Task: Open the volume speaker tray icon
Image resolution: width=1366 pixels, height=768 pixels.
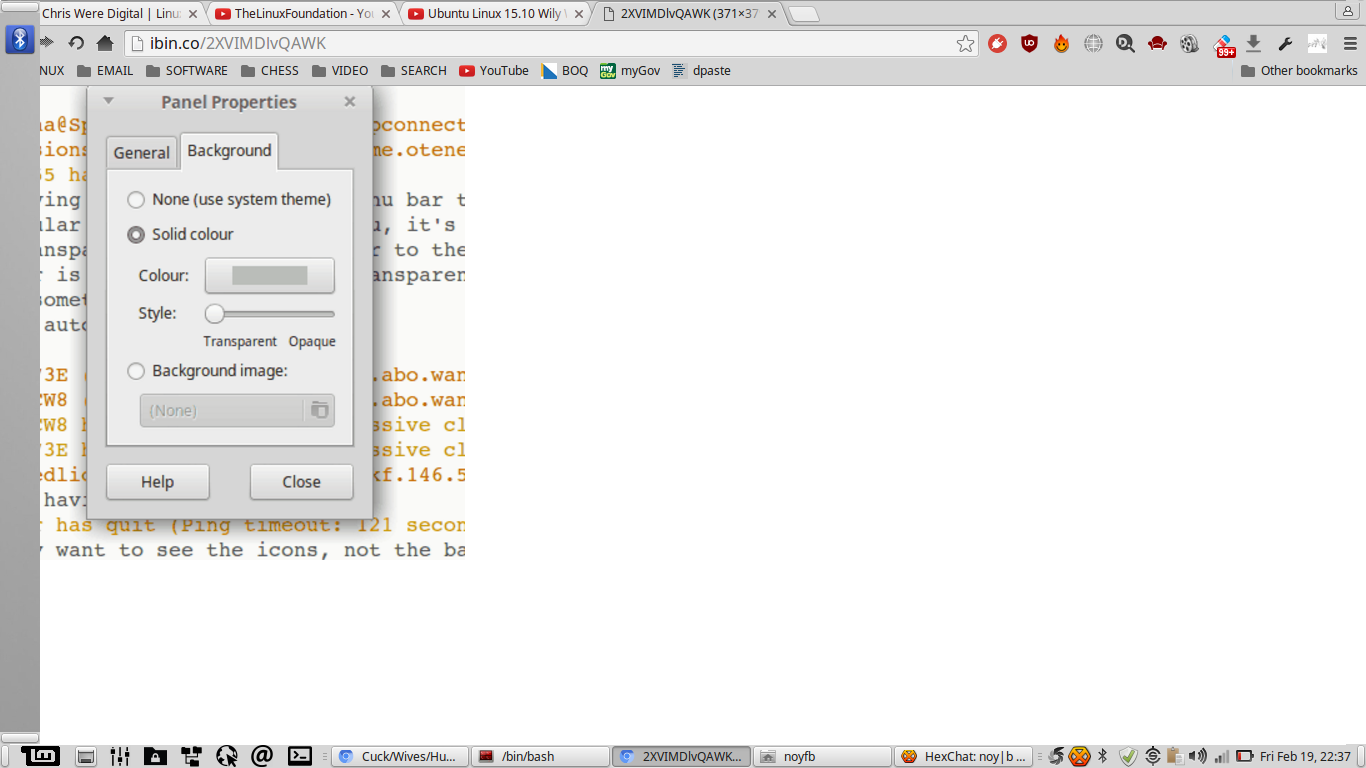Action: tap(1198, 757)
